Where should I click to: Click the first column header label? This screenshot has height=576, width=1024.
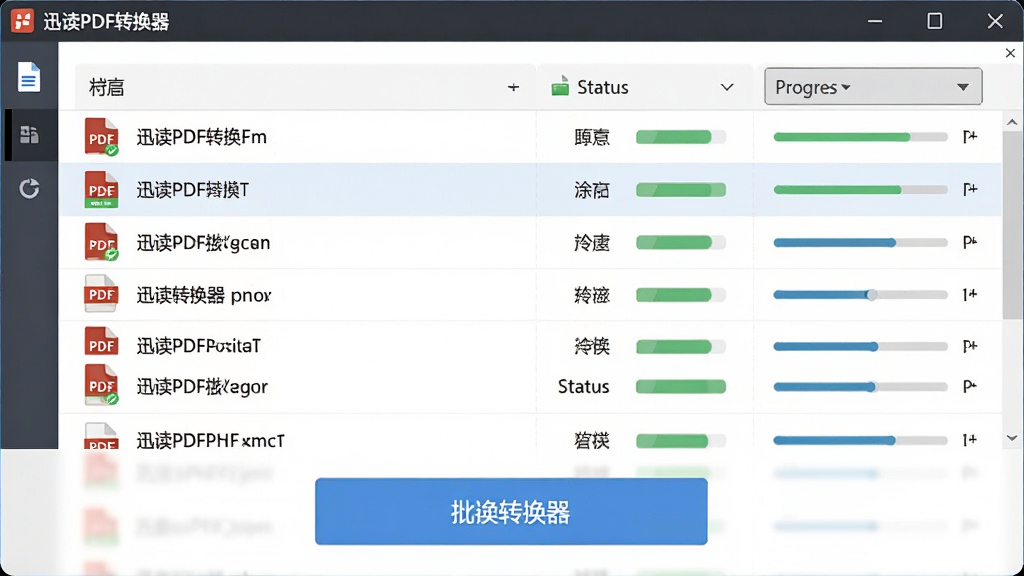(x=106, y=88)
